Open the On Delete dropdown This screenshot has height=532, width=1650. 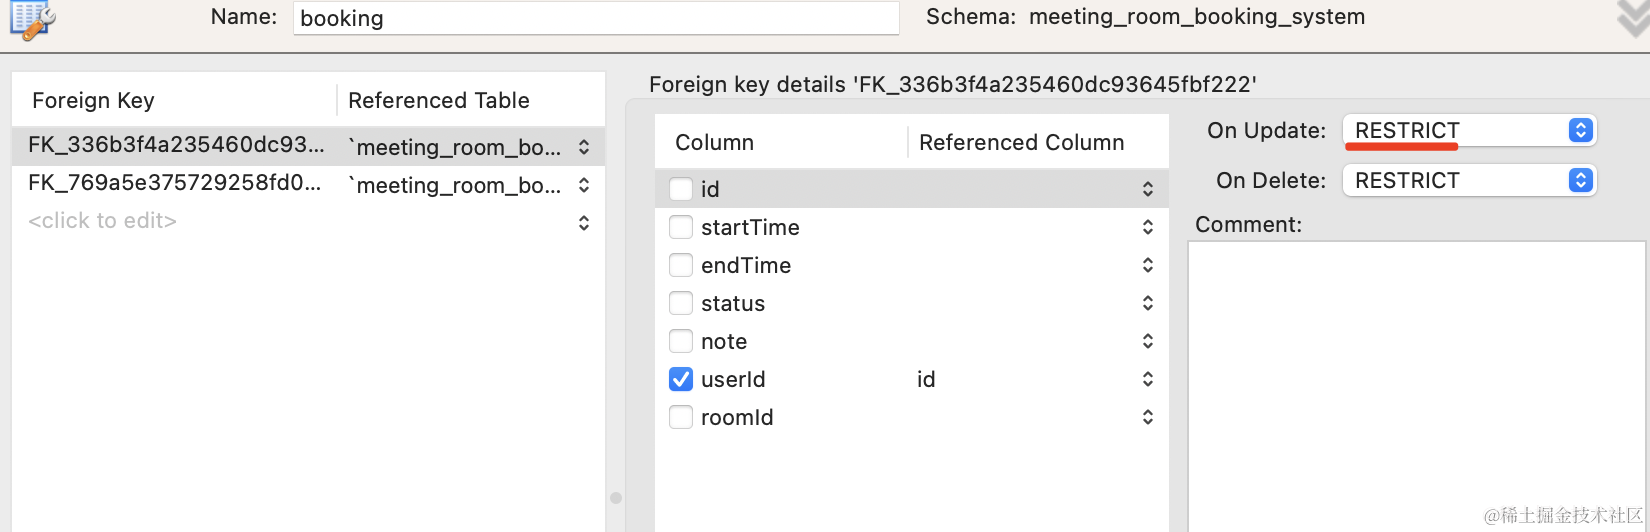point(1469,181)
